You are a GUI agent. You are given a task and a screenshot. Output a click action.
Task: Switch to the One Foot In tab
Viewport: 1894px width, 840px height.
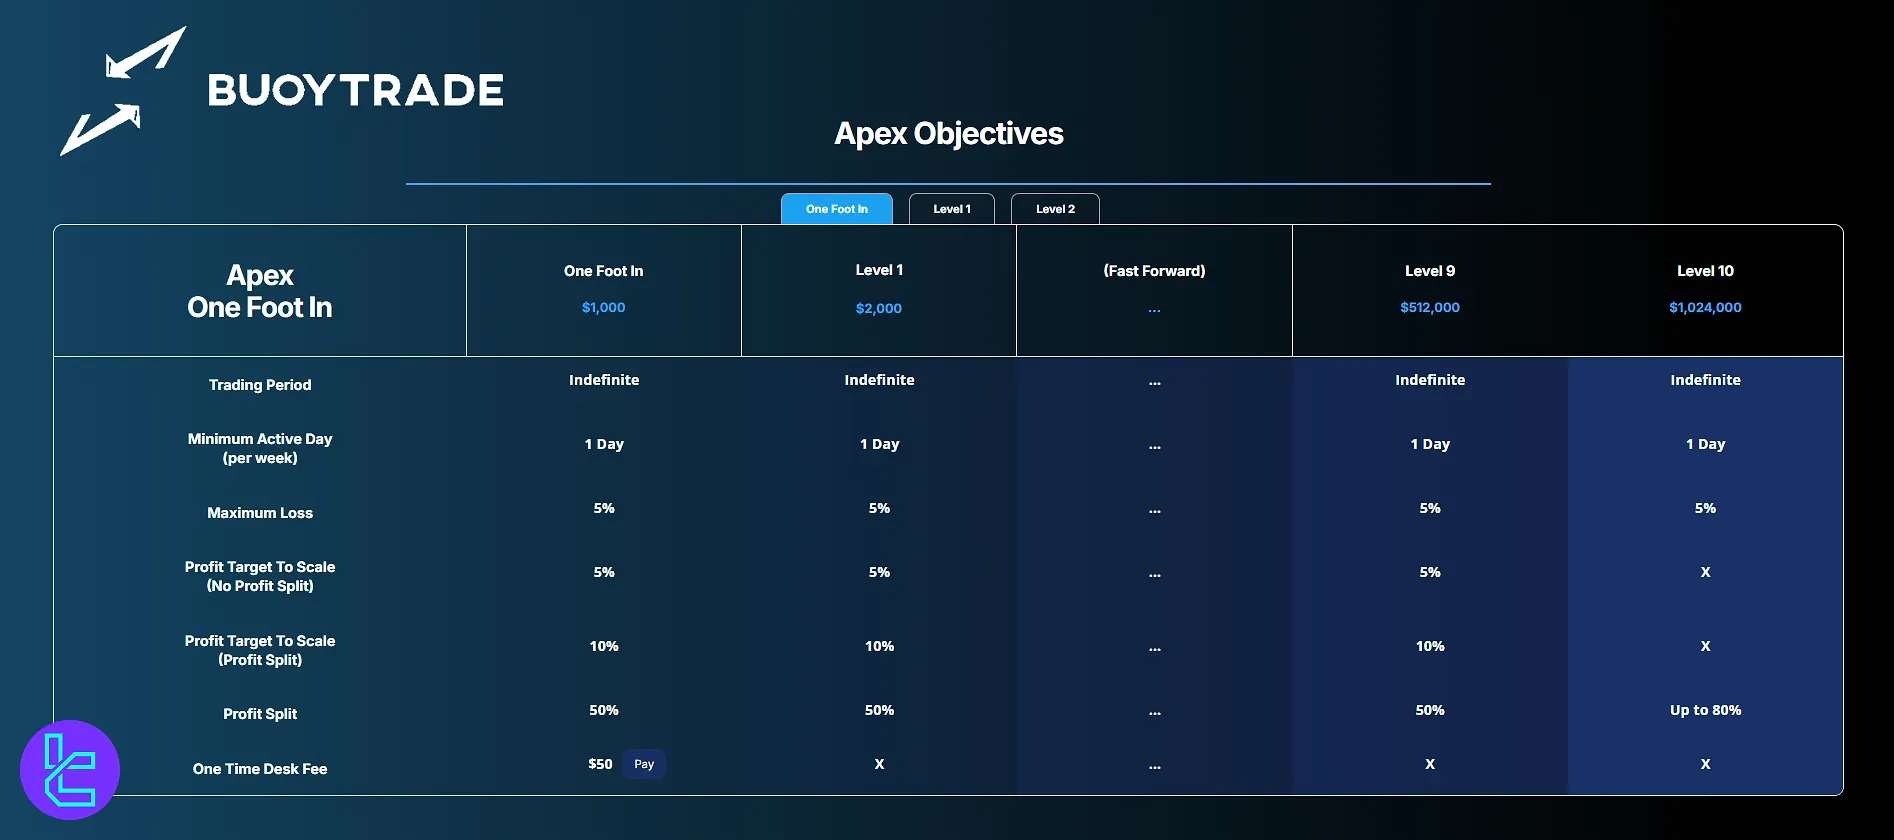click(836, 209)
